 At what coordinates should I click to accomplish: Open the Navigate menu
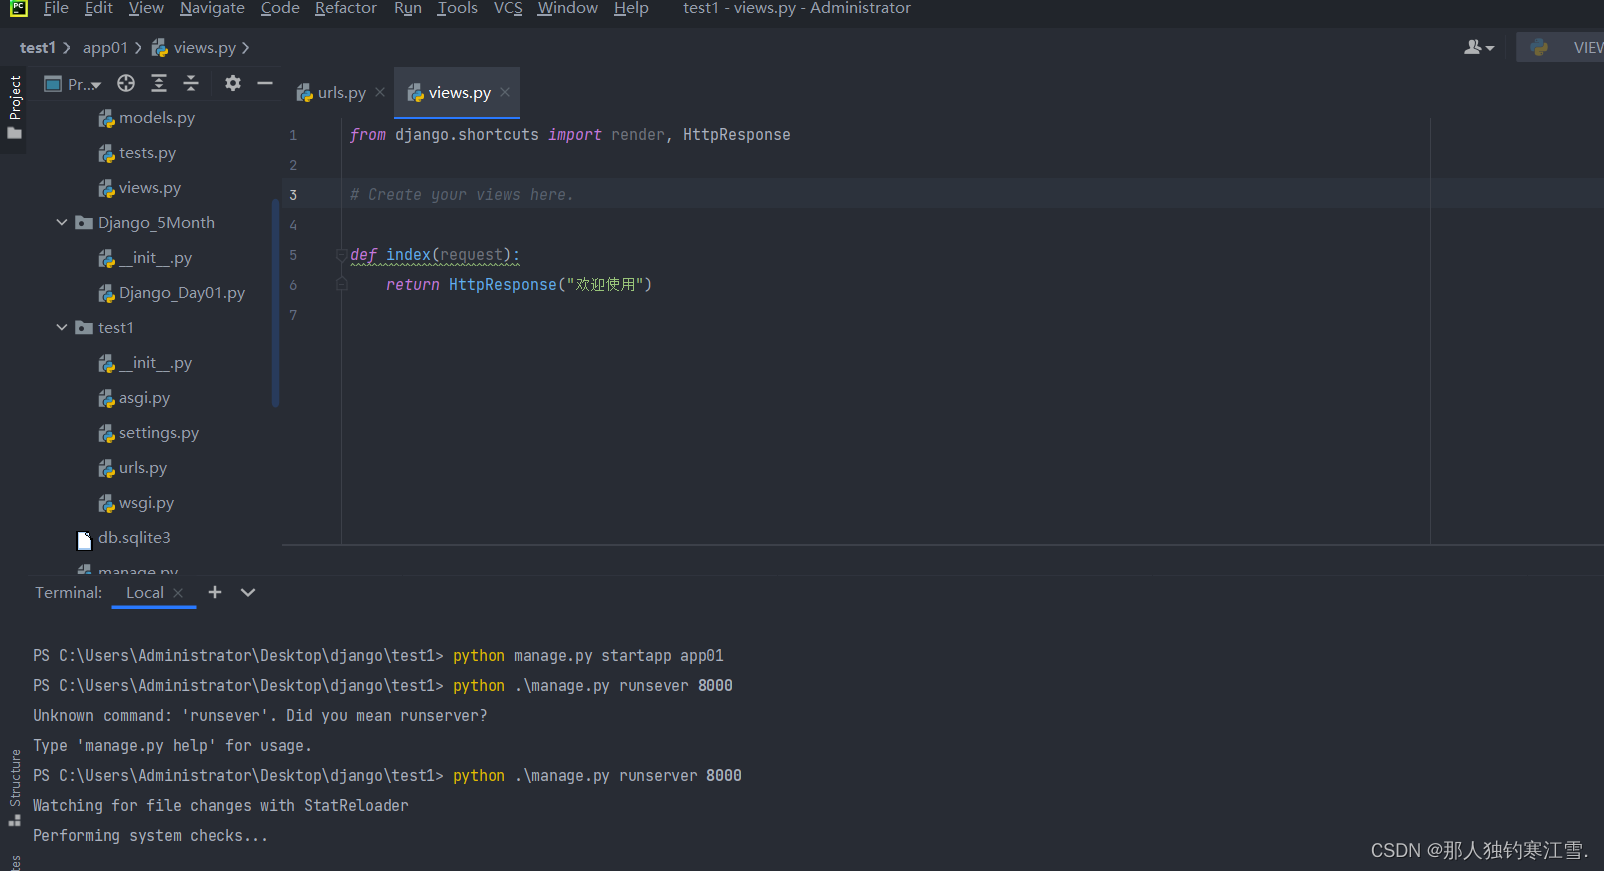[x=212, y=8]
